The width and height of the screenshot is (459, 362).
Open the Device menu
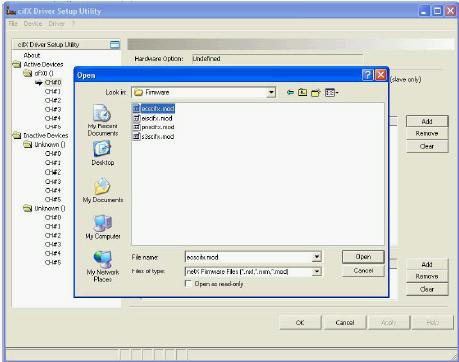33,24
